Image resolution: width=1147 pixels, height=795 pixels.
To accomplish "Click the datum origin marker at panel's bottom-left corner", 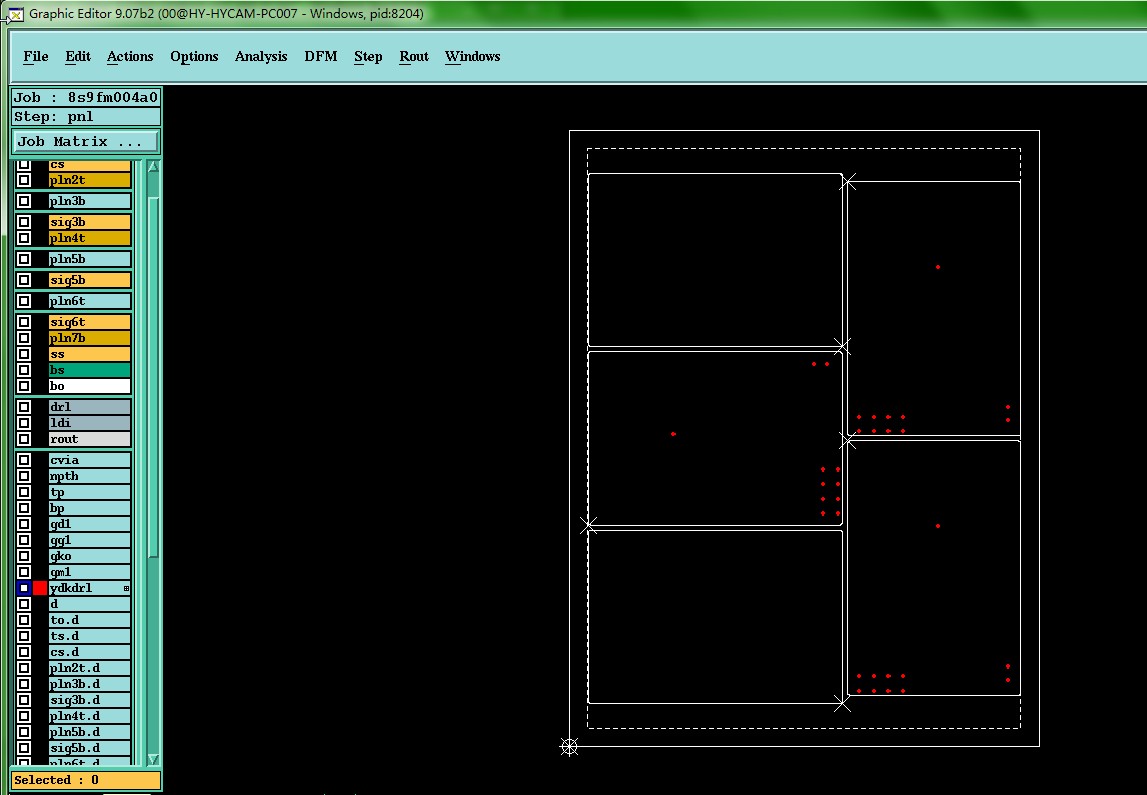I will (x=569, y=747).
